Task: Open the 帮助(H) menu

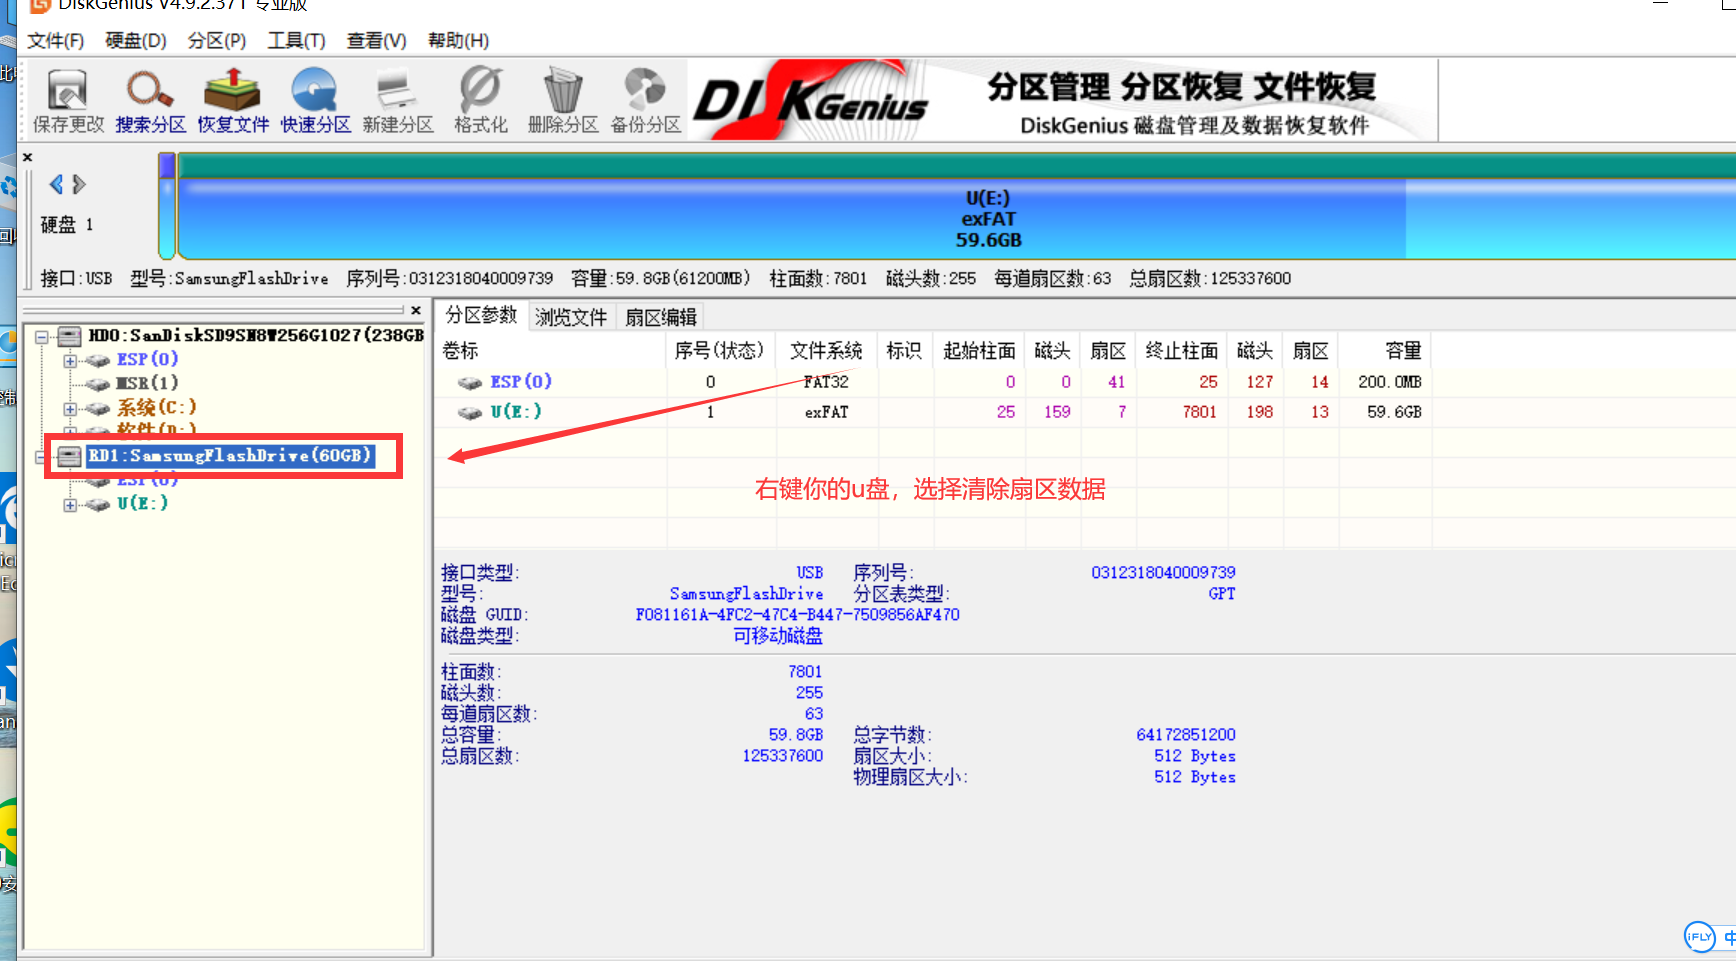Action: pos(458,40)
